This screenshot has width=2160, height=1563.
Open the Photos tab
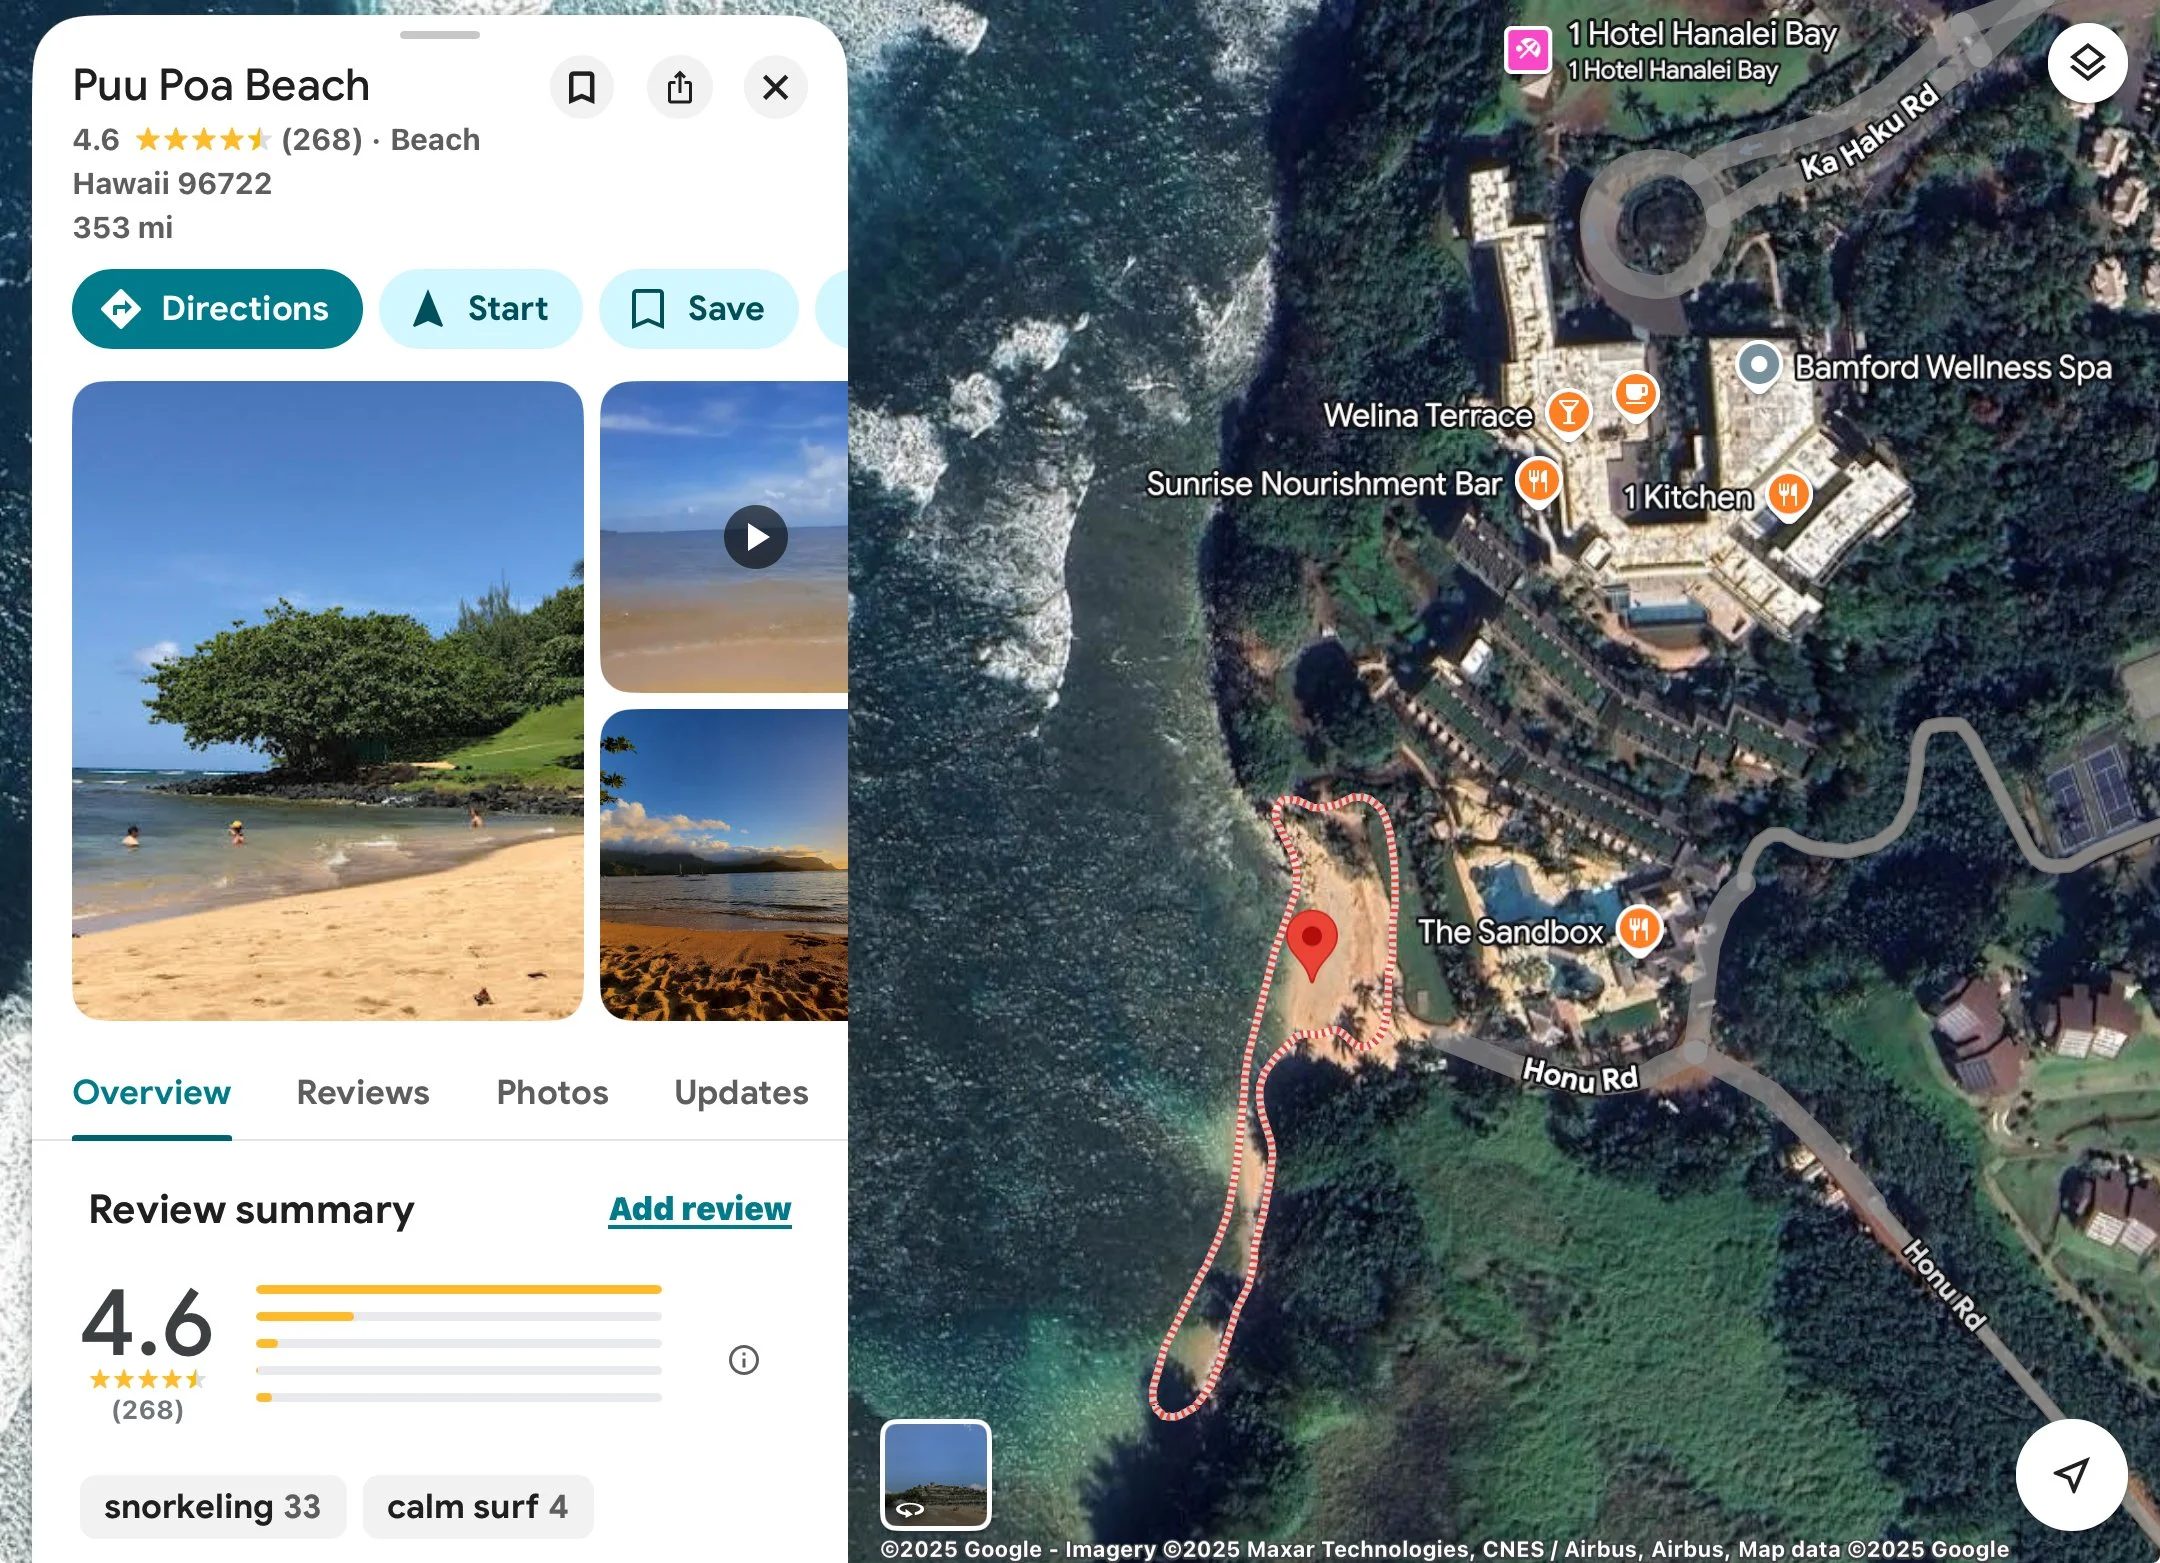[552, 1092]
